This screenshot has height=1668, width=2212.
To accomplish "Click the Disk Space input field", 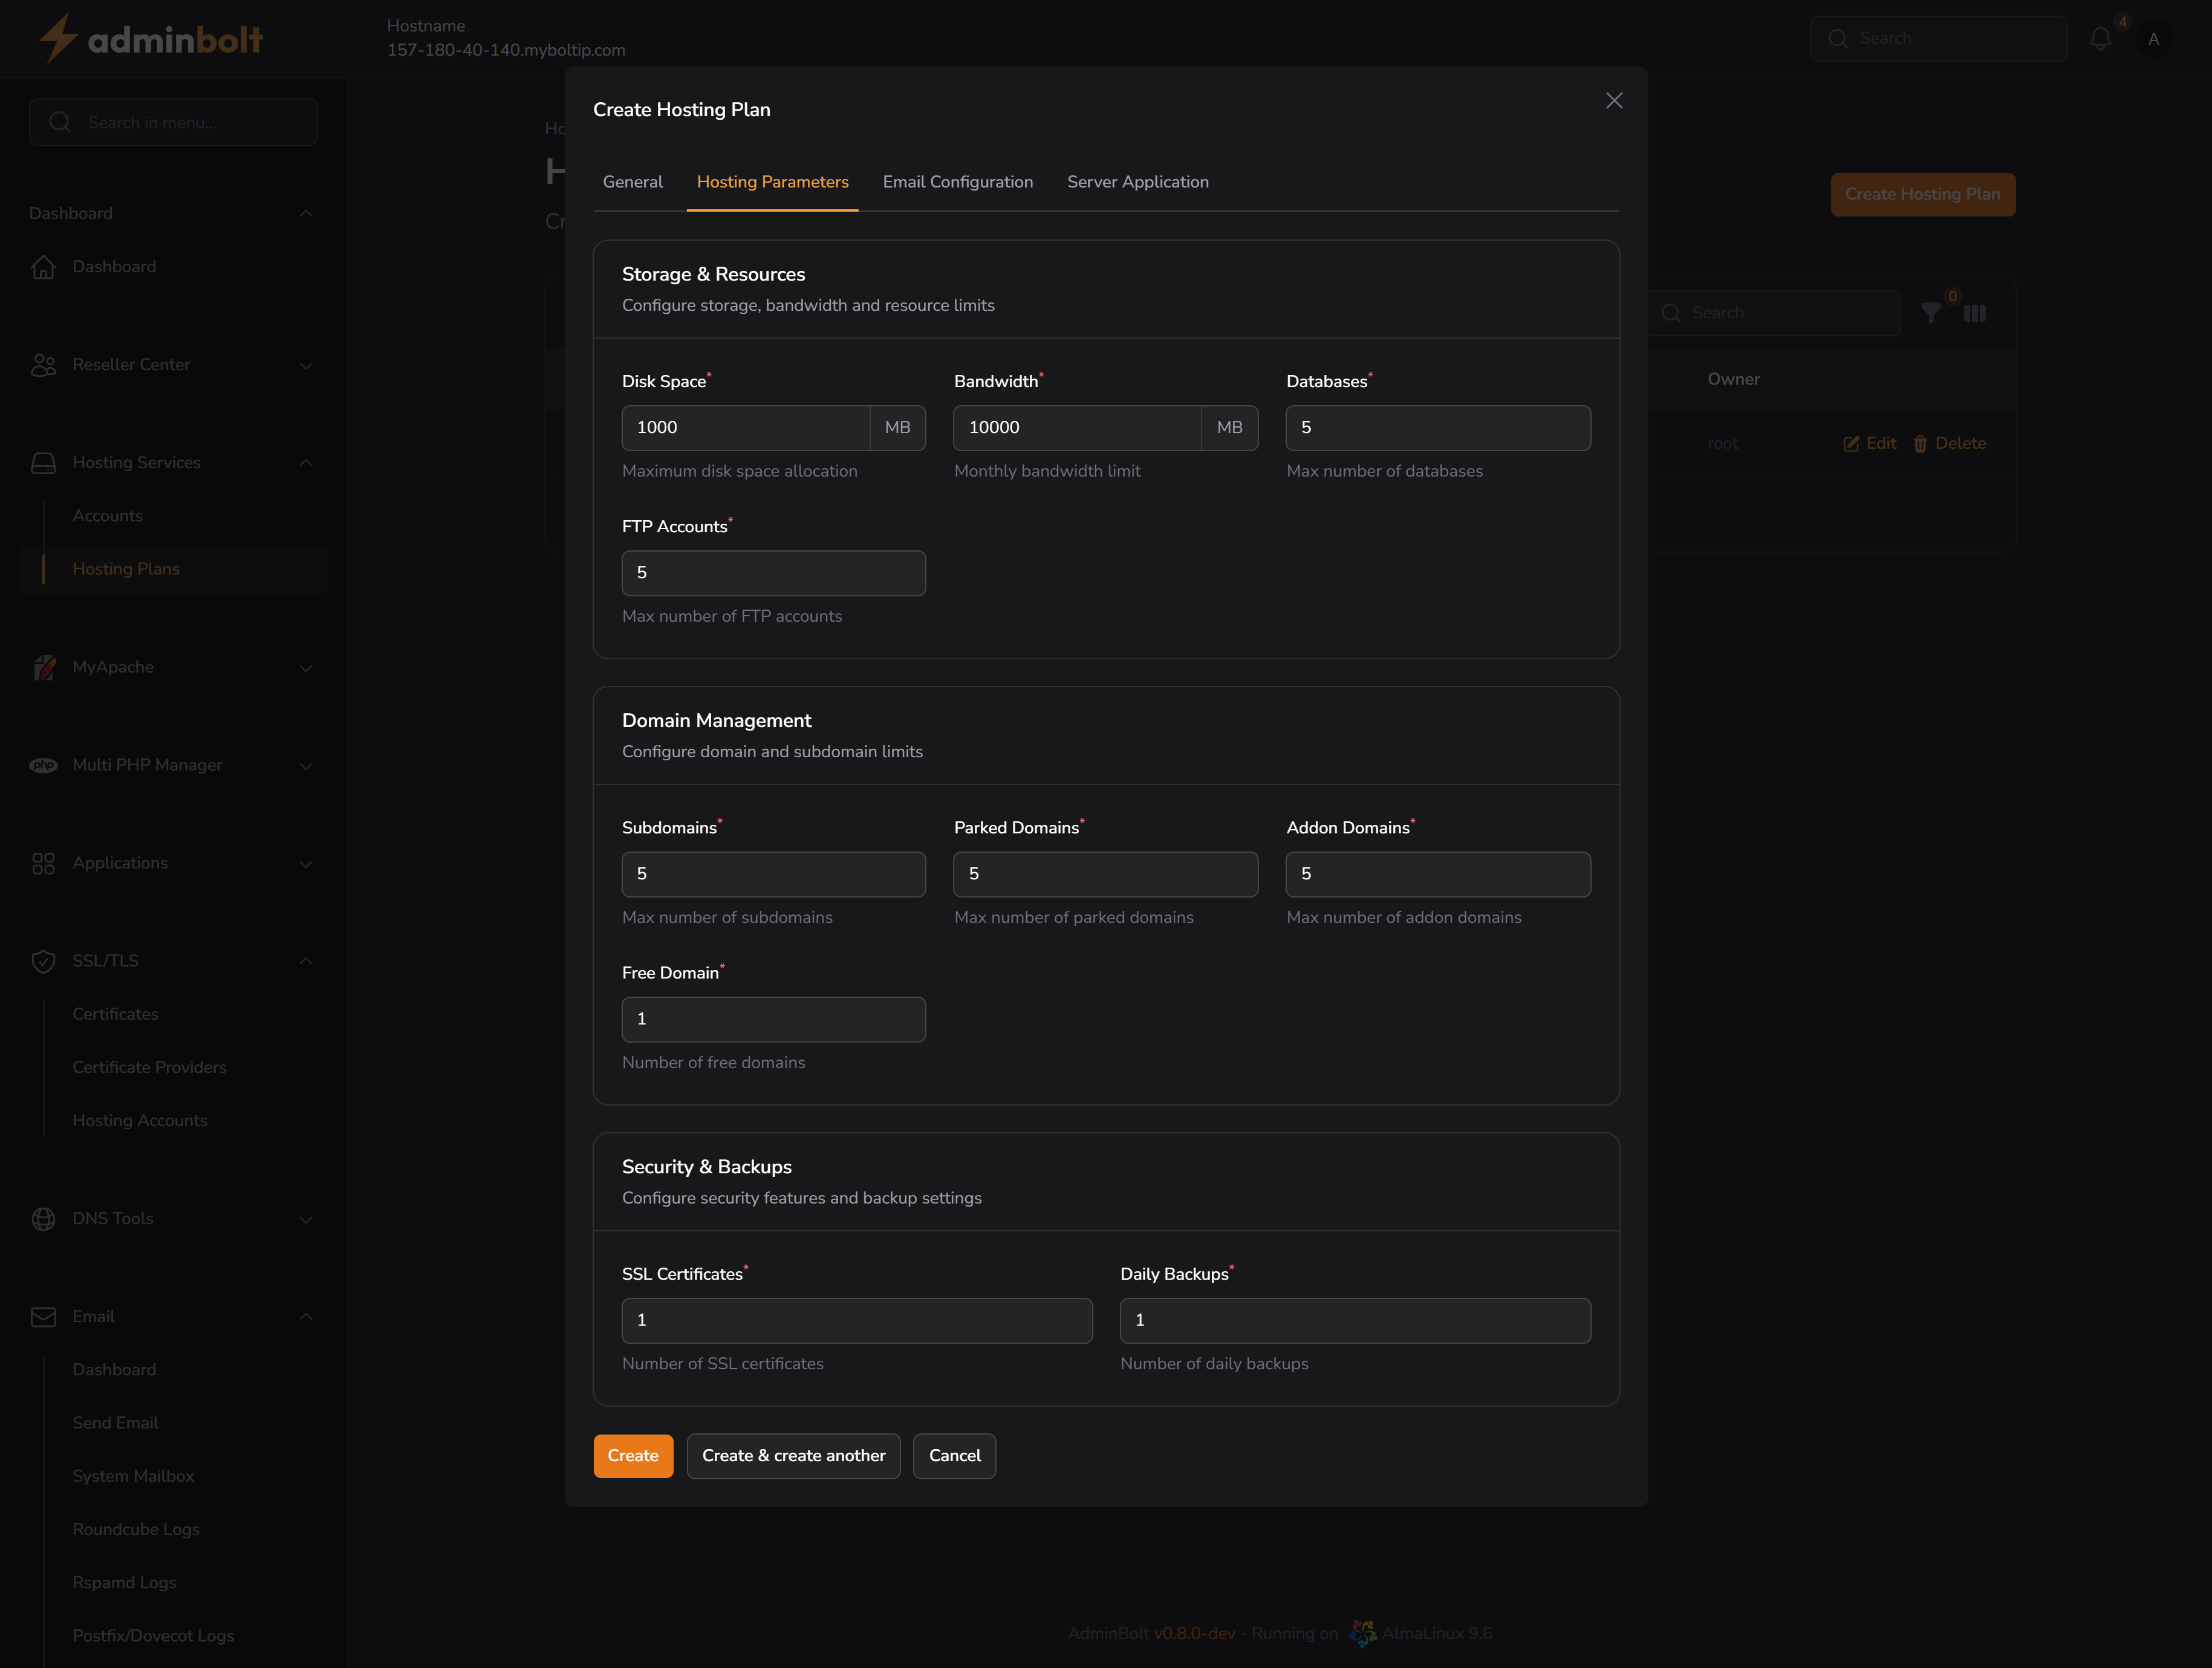I will click(x=745, y=427).
